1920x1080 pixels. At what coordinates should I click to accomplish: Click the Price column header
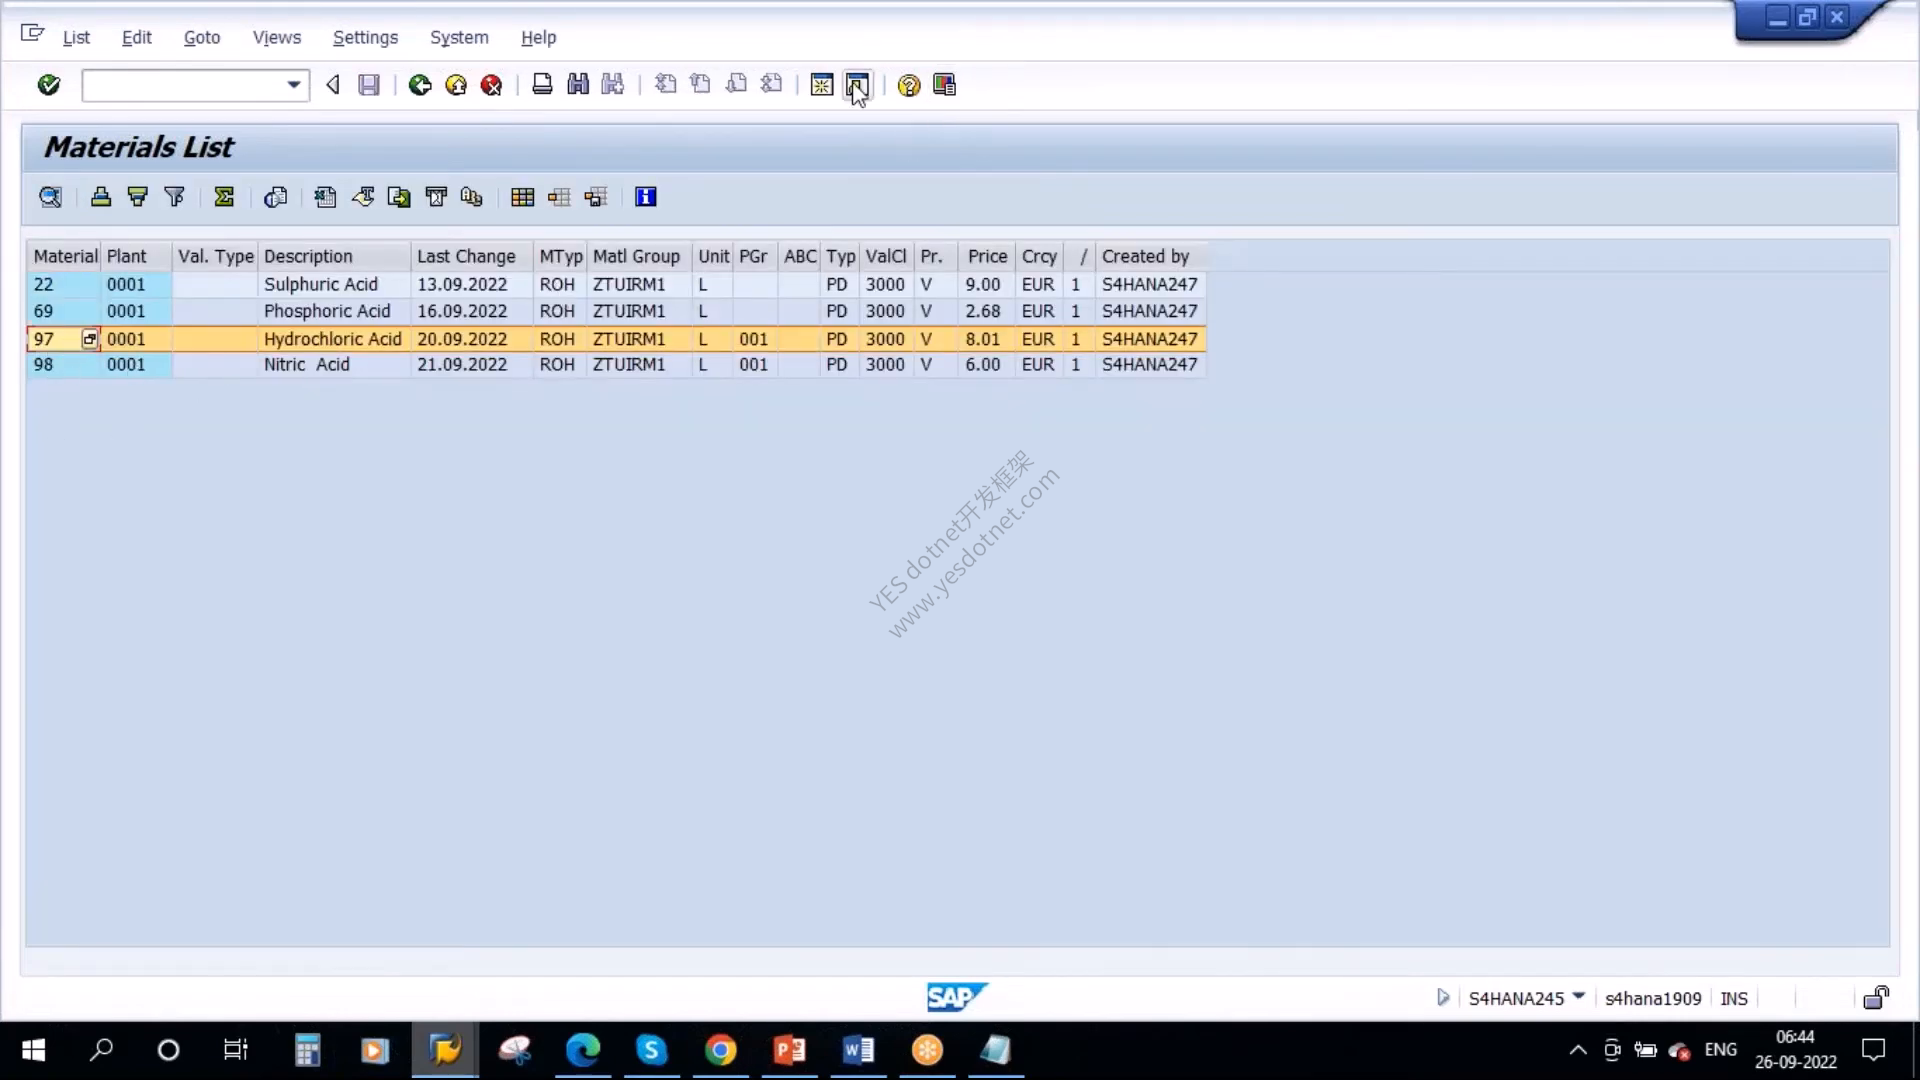point(986,256)
